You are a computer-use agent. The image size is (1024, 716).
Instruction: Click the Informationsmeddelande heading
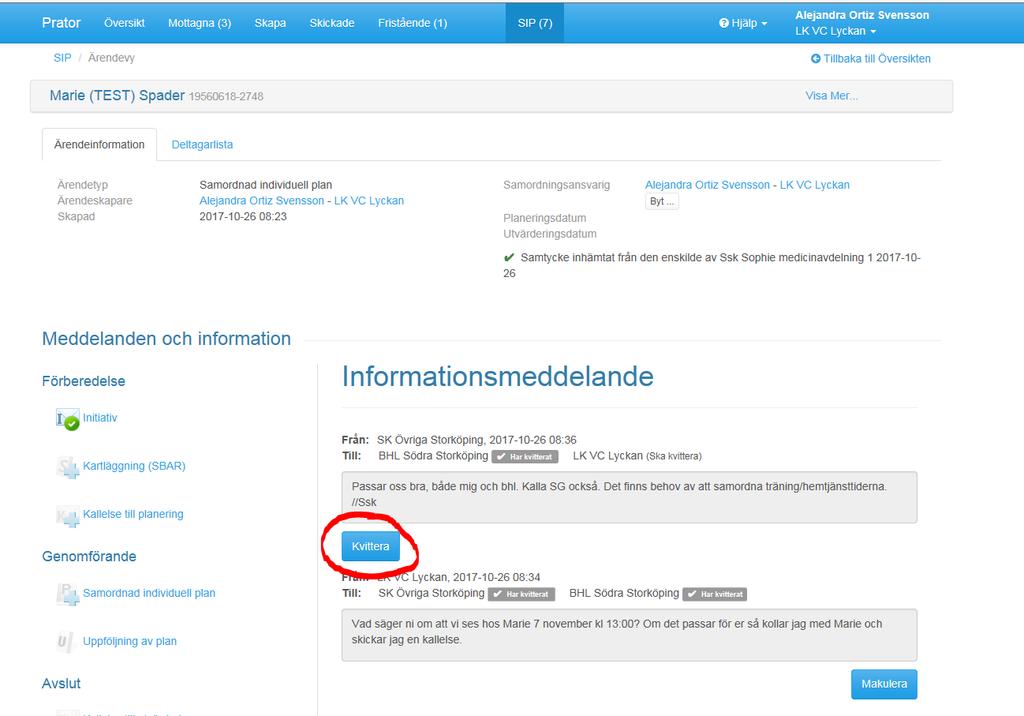coord(498,377)
